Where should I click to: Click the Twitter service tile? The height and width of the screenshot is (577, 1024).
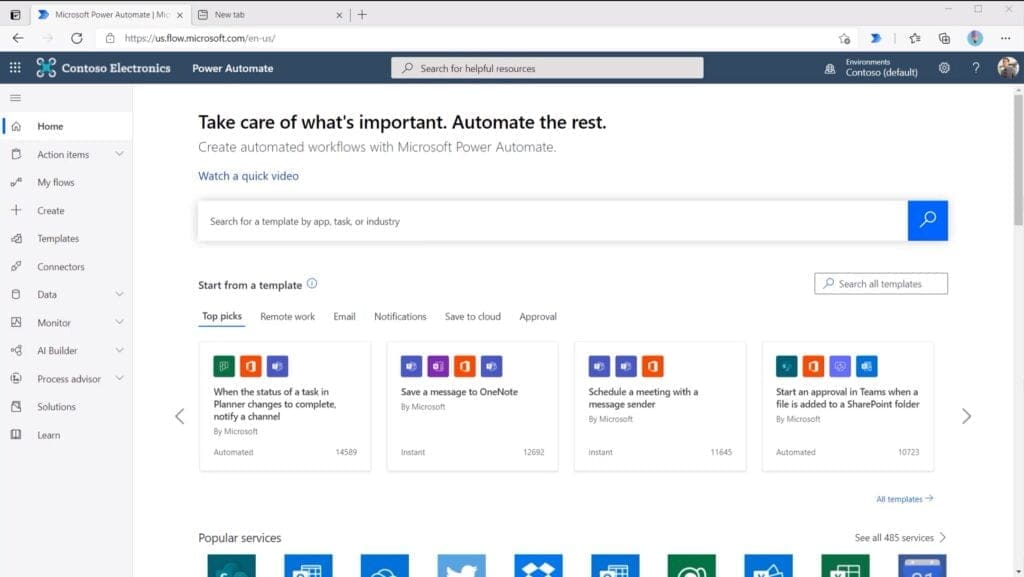click(x=462, y=565)
